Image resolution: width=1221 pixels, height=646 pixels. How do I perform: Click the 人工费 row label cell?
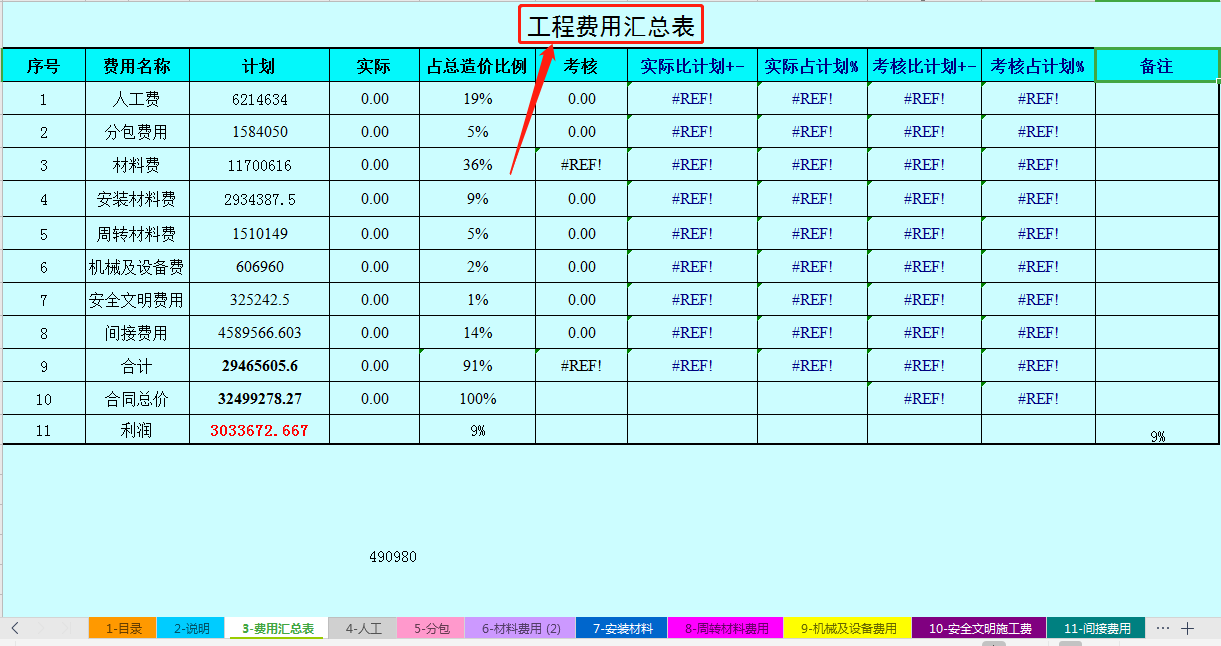[139, 98]
